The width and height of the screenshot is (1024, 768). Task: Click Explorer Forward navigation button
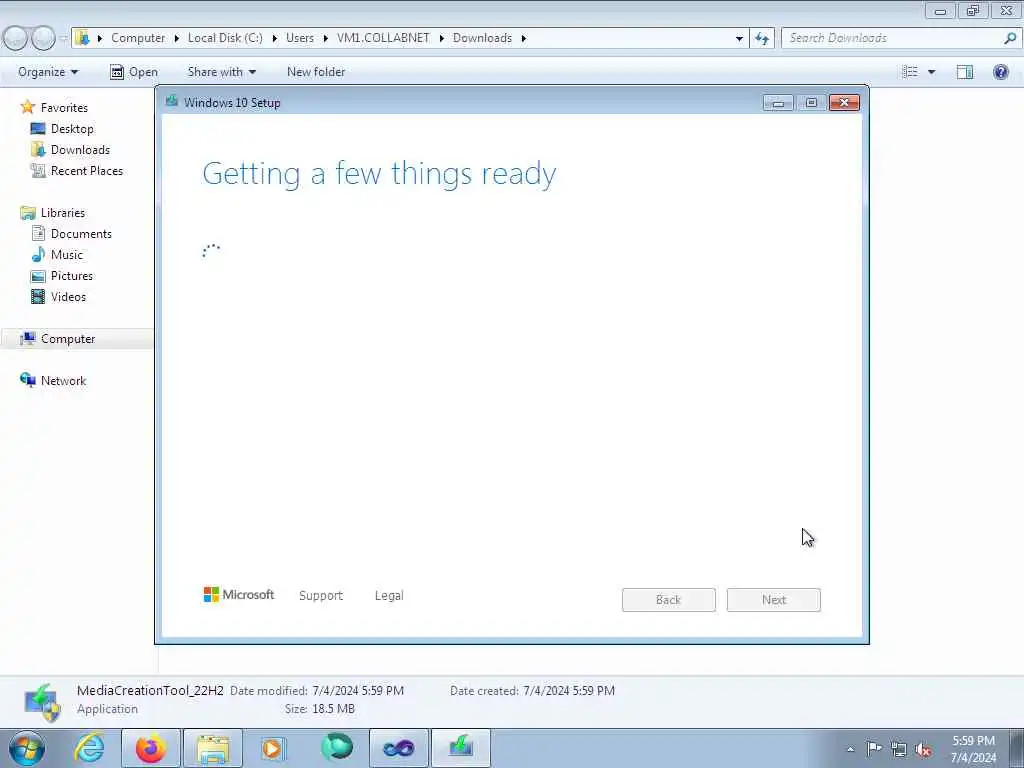point(43,38)
